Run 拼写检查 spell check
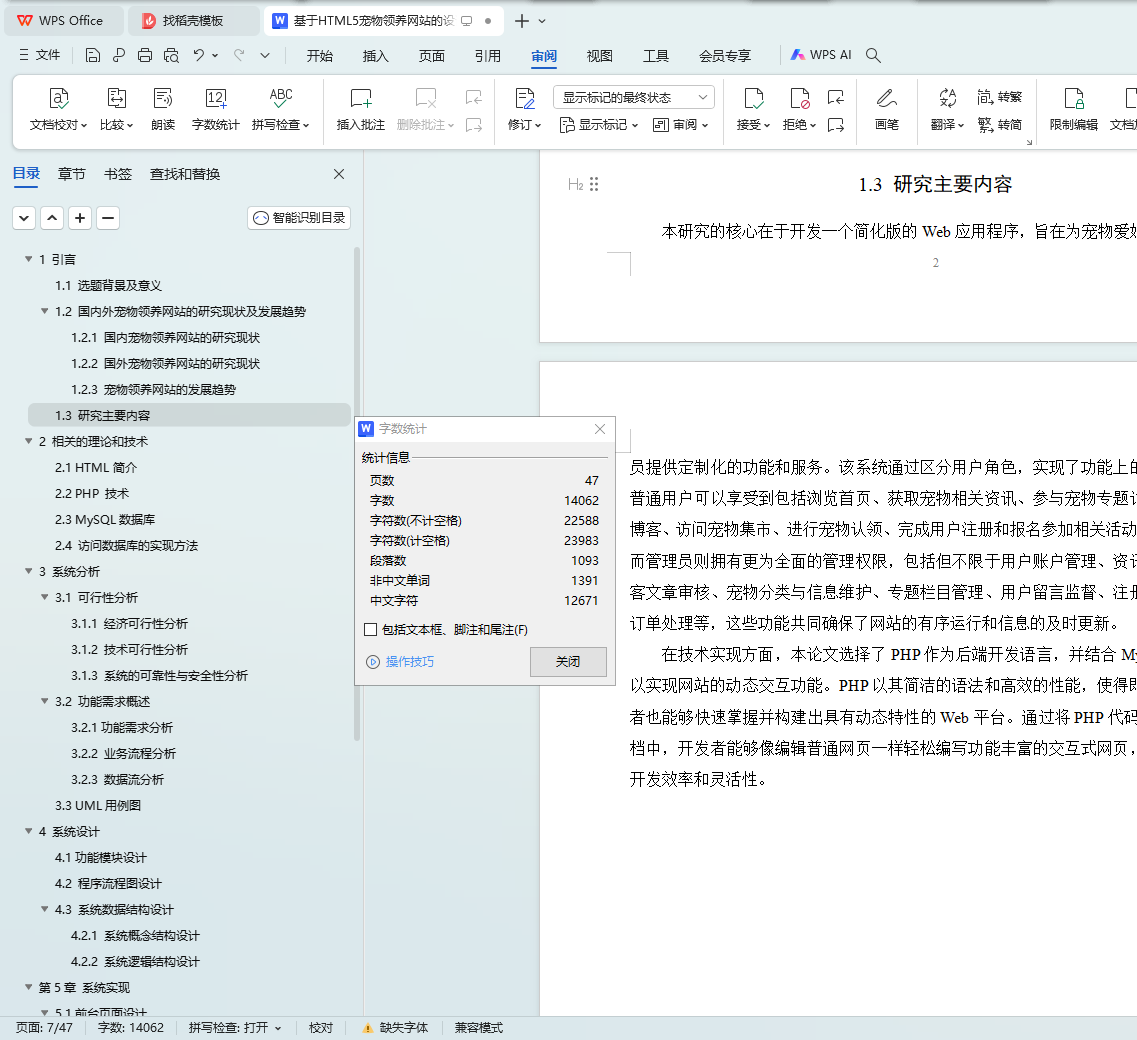Screen dimensions: 1137x1040 pyautogui.click(x=281, y=109)
